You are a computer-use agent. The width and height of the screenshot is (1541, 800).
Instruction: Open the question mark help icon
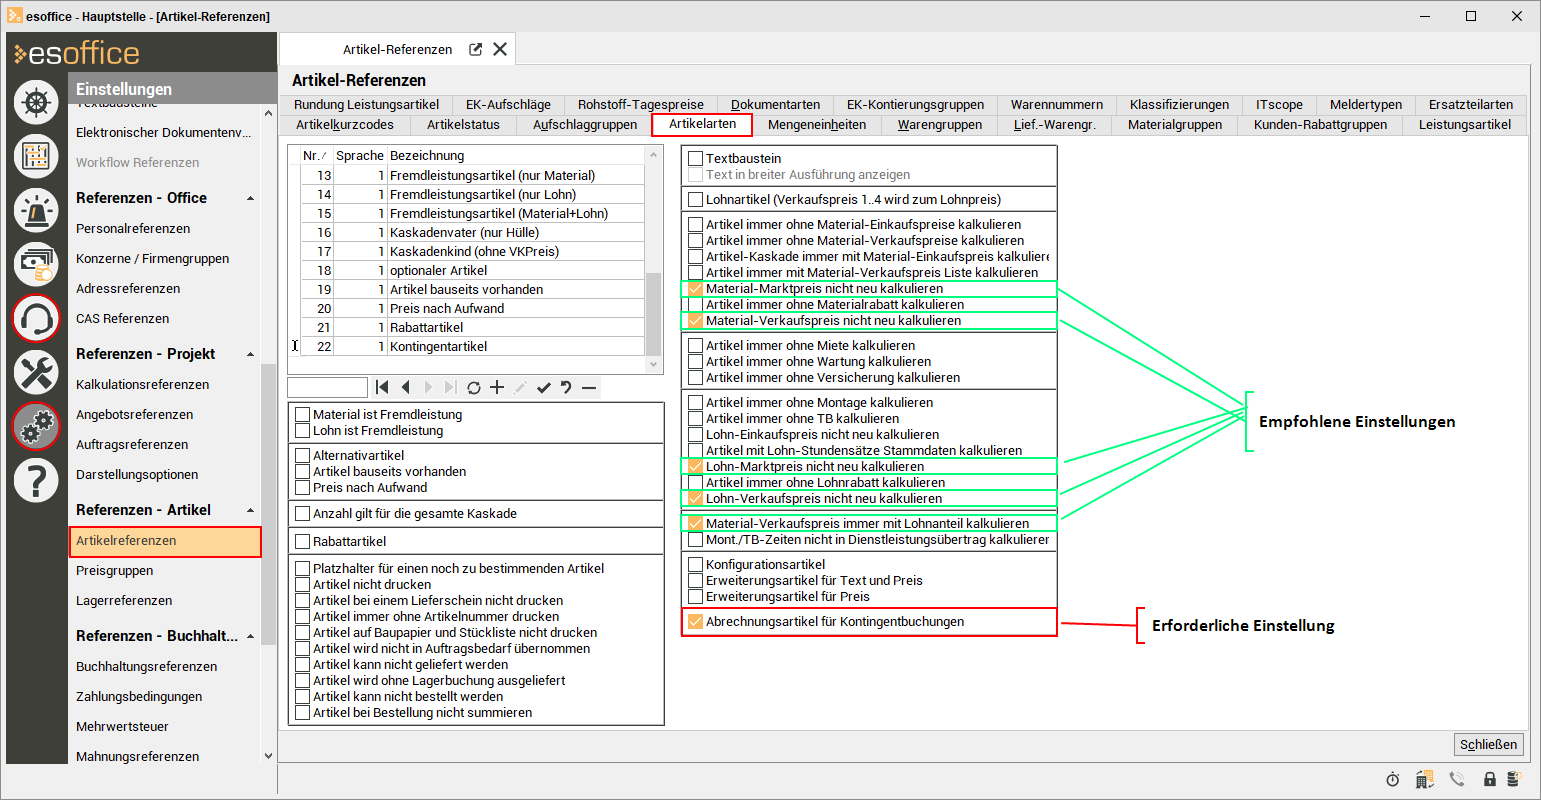[36, 480]
